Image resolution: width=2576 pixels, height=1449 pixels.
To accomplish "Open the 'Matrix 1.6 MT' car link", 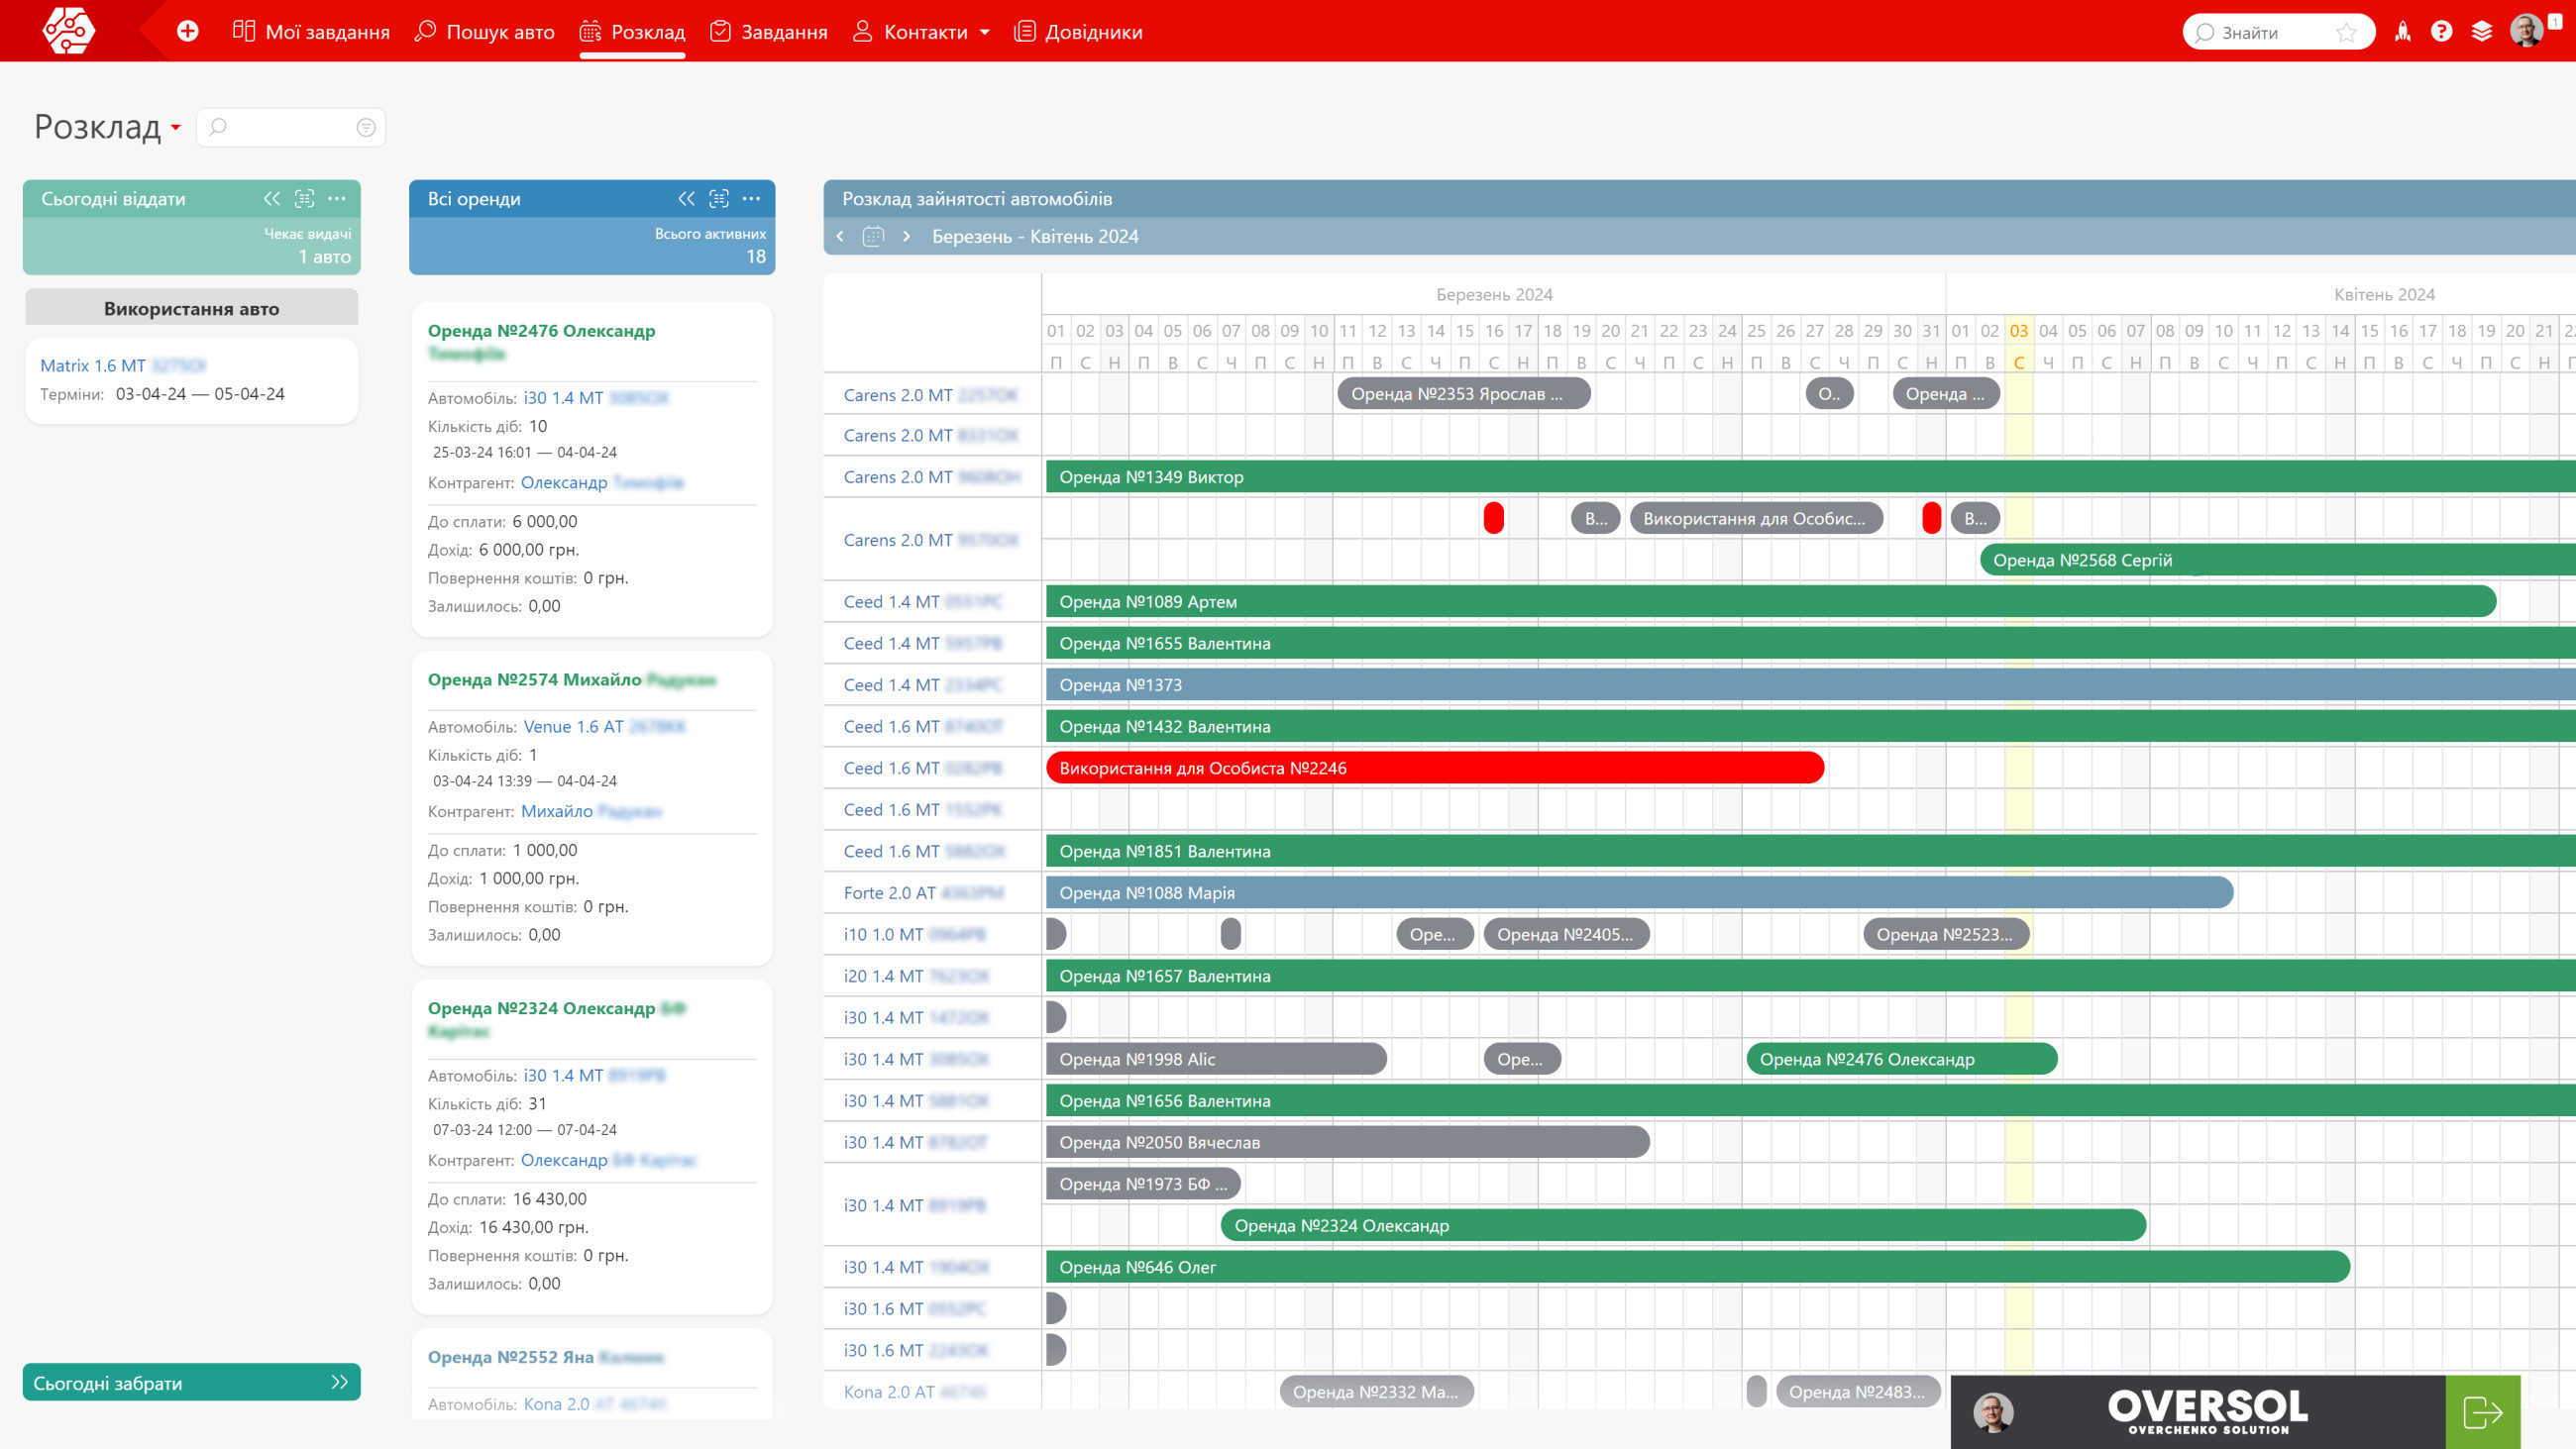I will pyautogui.click(x=93, y=365).
